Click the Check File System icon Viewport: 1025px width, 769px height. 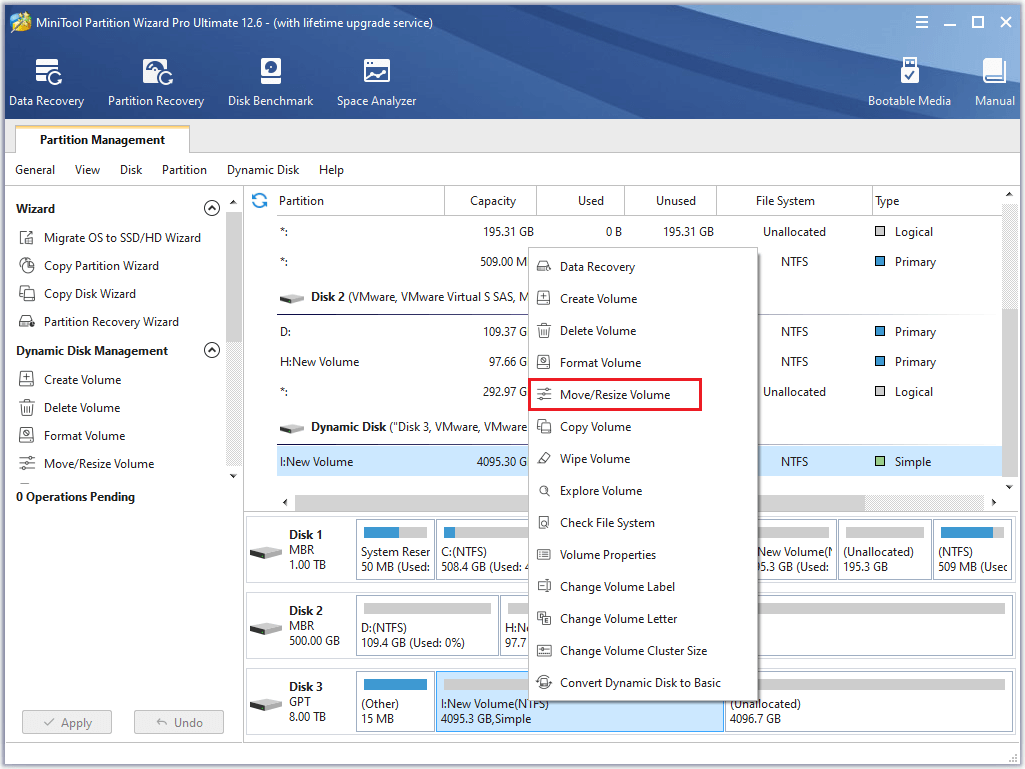coord(544,522)
